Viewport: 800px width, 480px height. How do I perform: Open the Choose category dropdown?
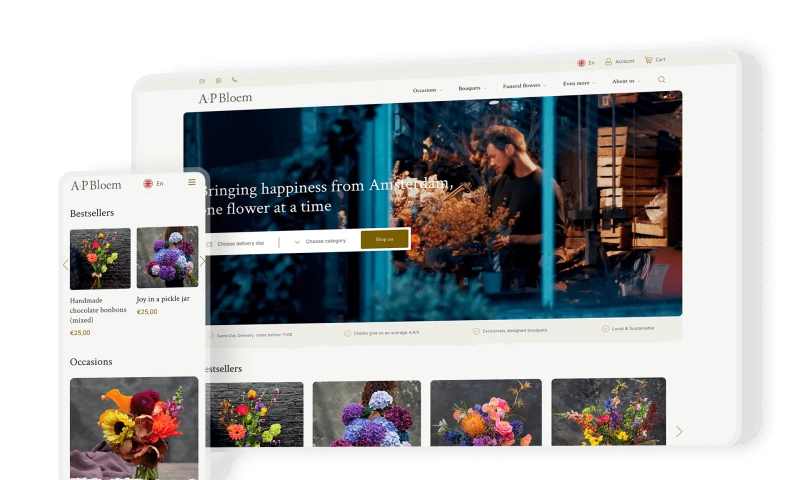coord(321,241)
